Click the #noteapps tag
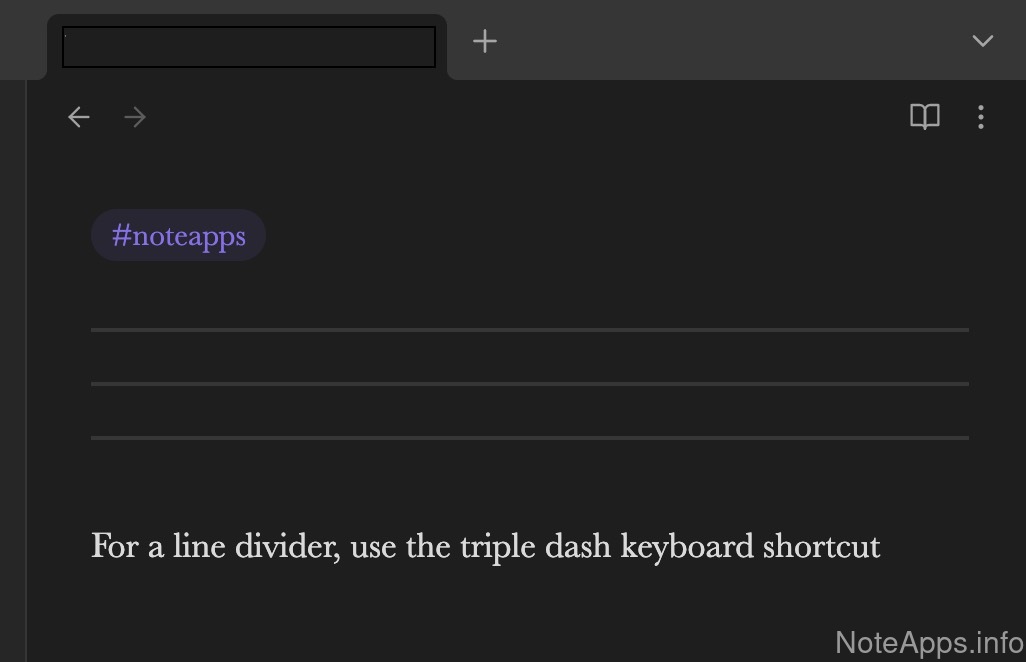The height and width of the screenshot is (662, 1026). point(178,236)
